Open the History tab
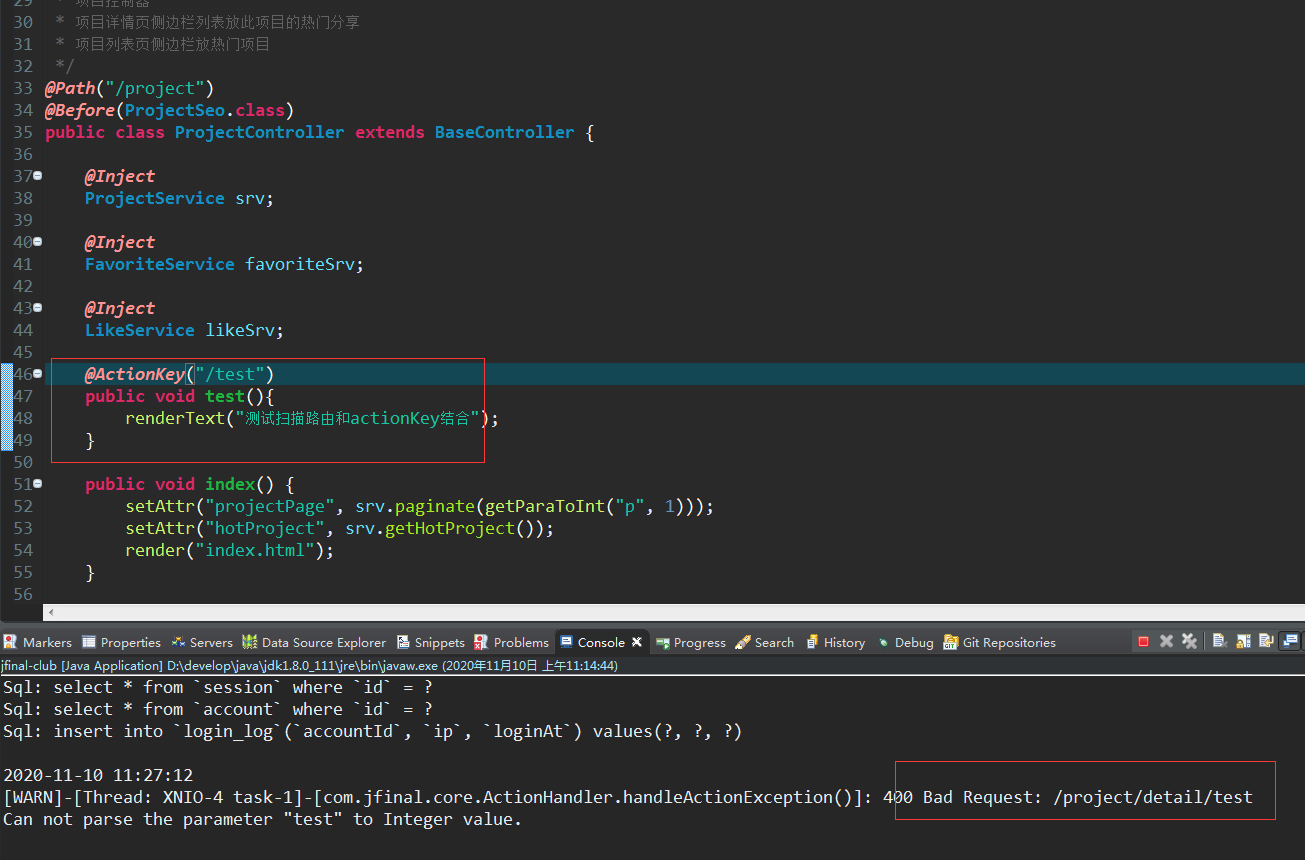 (x=835, y=642)
